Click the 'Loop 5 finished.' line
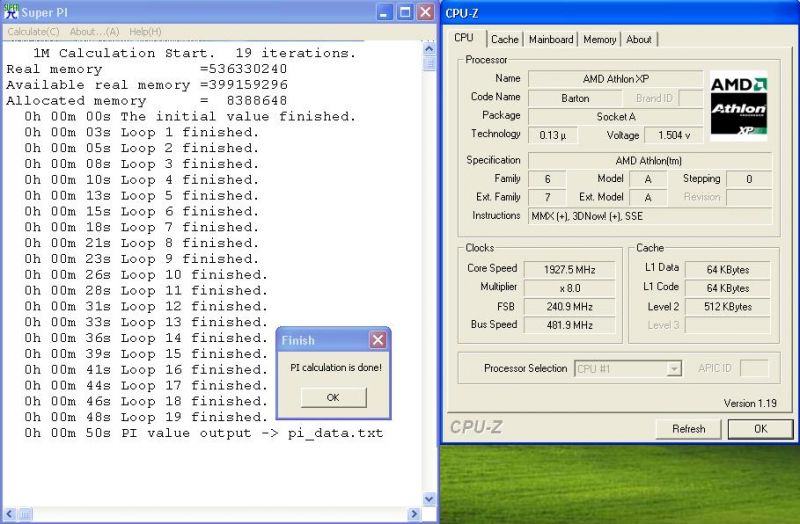This screenshot has height=524, width=800. (x=141, y=195)
